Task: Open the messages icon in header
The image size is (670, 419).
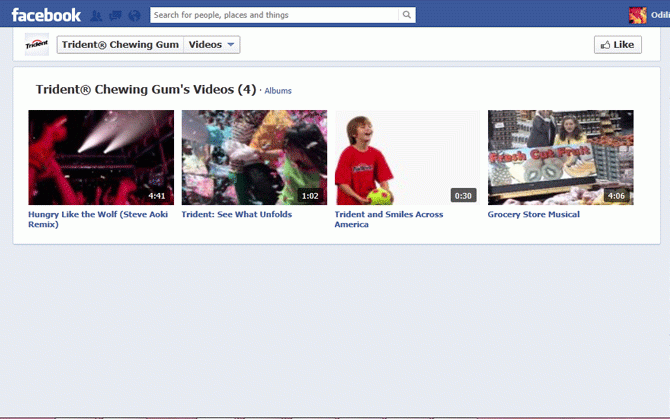Action: 115,16
